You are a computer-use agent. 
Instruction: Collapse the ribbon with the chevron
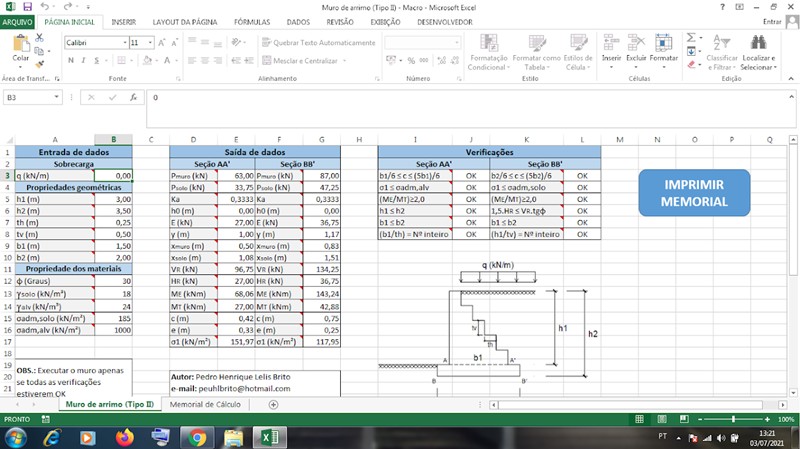click(x=791, y=79)
